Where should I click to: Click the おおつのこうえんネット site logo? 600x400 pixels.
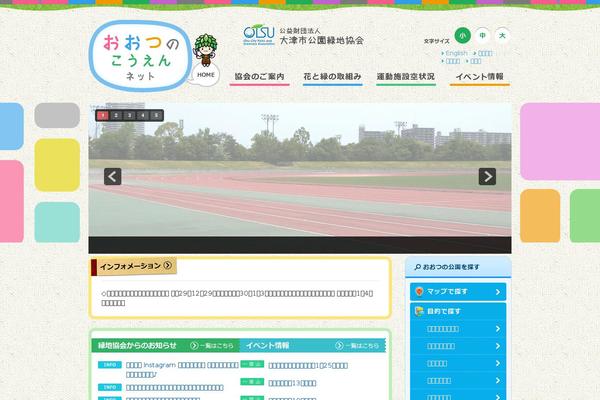pos(140,56)
